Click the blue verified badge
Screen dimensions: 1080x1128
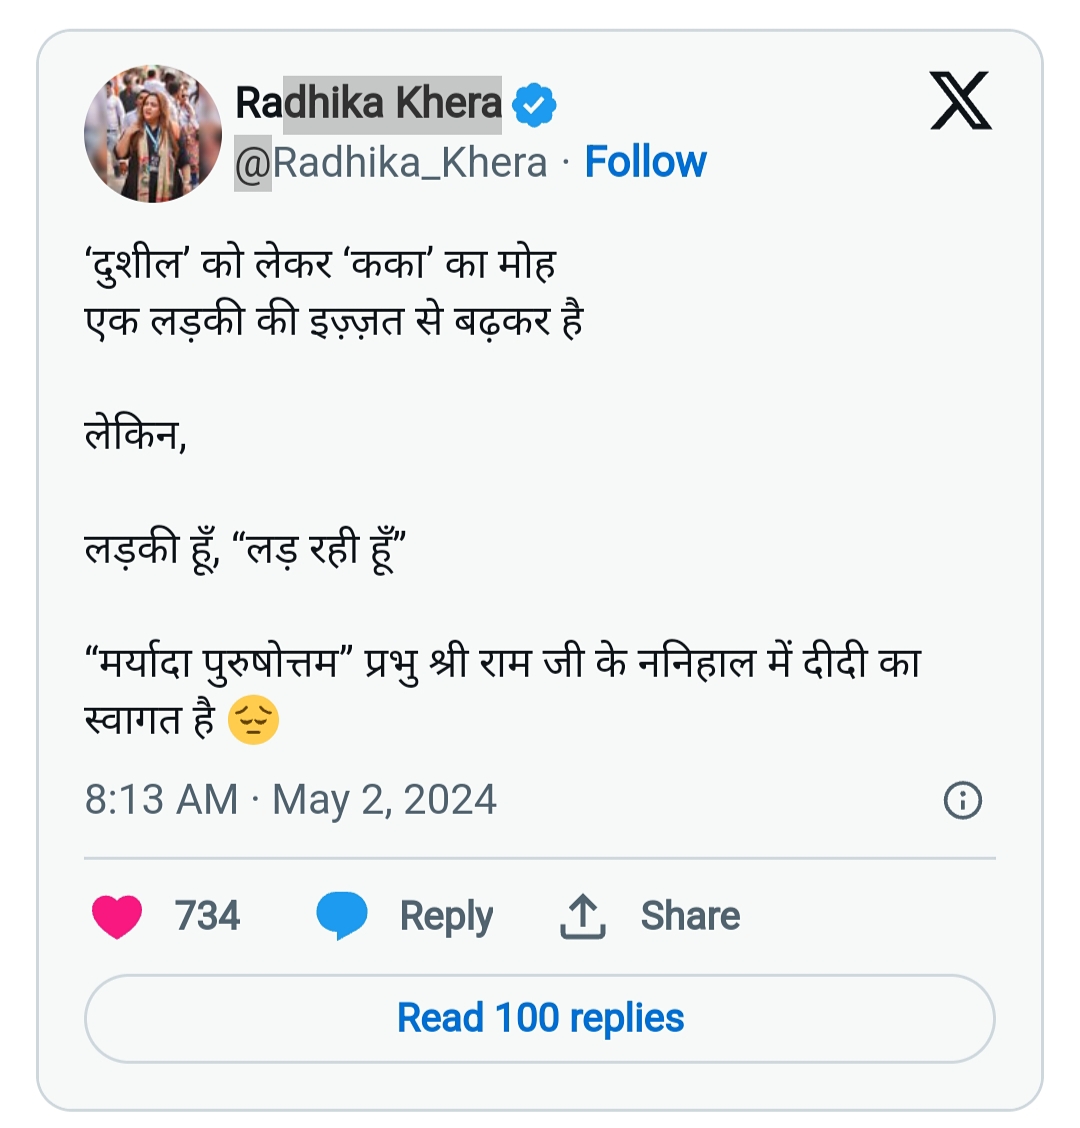[x=535, y=105]
